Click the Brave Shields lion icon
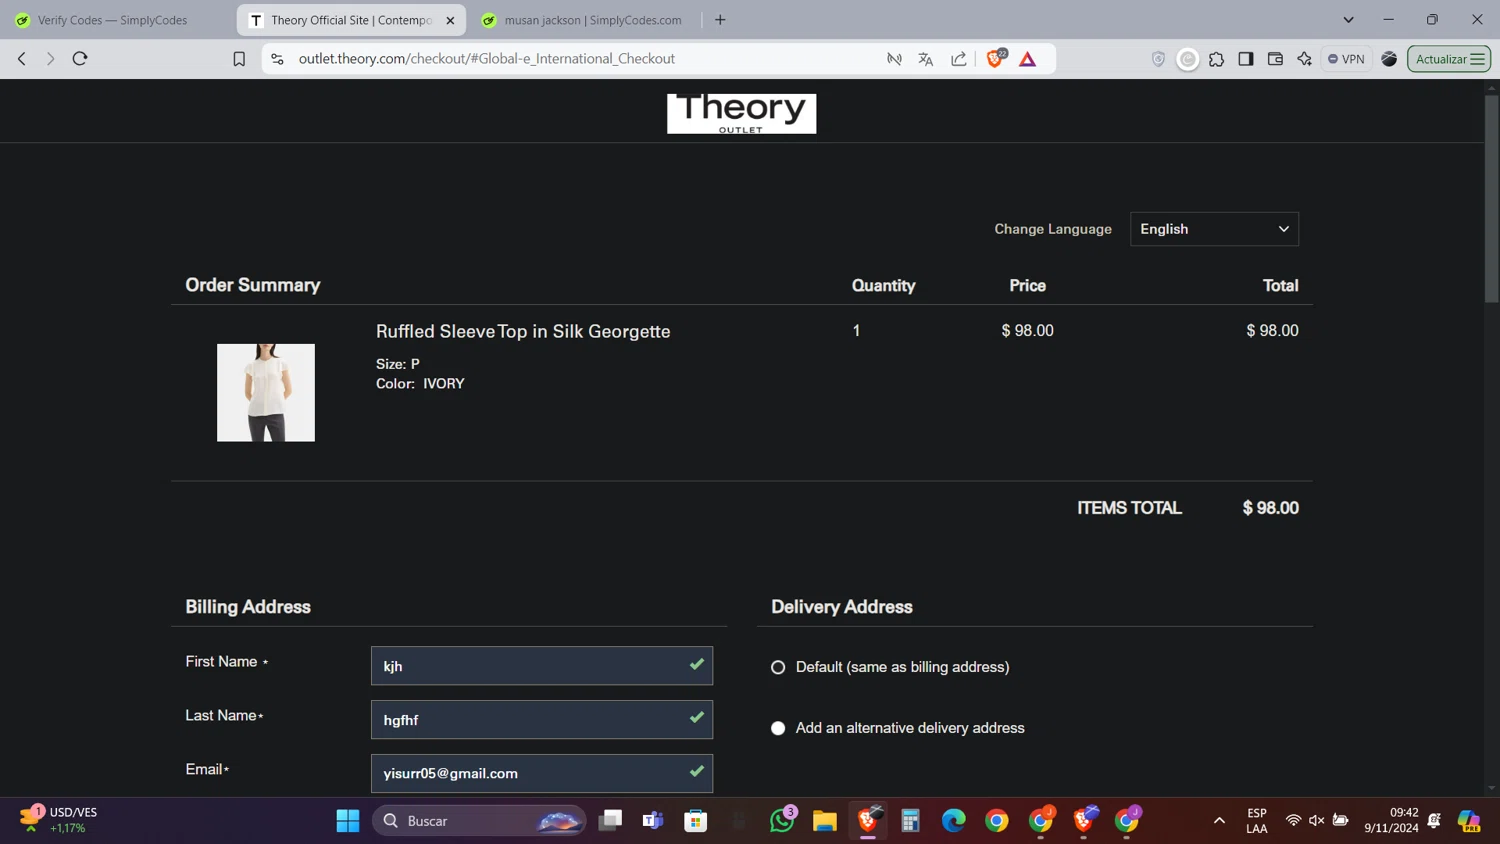This screenshot has width=1500, height=844. click(995, 59)
